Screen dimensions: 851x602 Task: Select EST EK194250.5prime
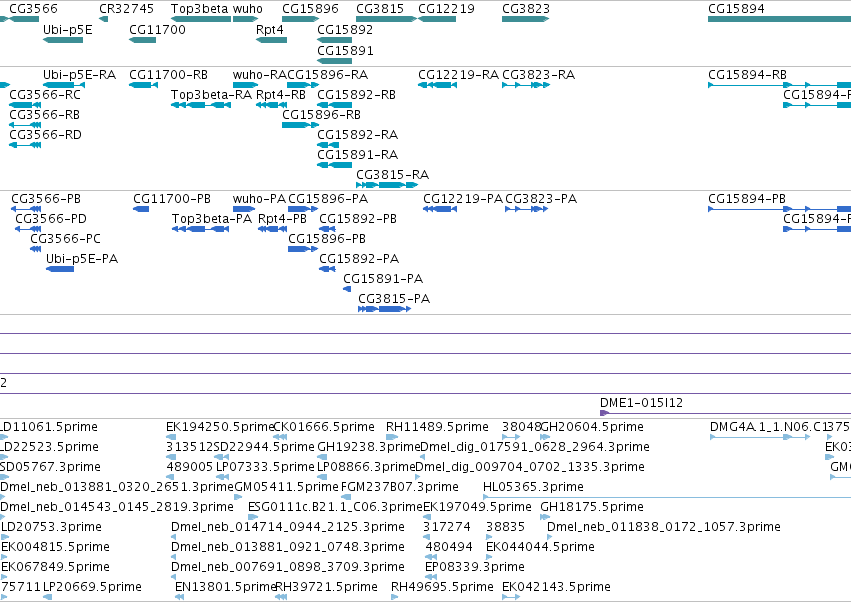tap(220, 427)
